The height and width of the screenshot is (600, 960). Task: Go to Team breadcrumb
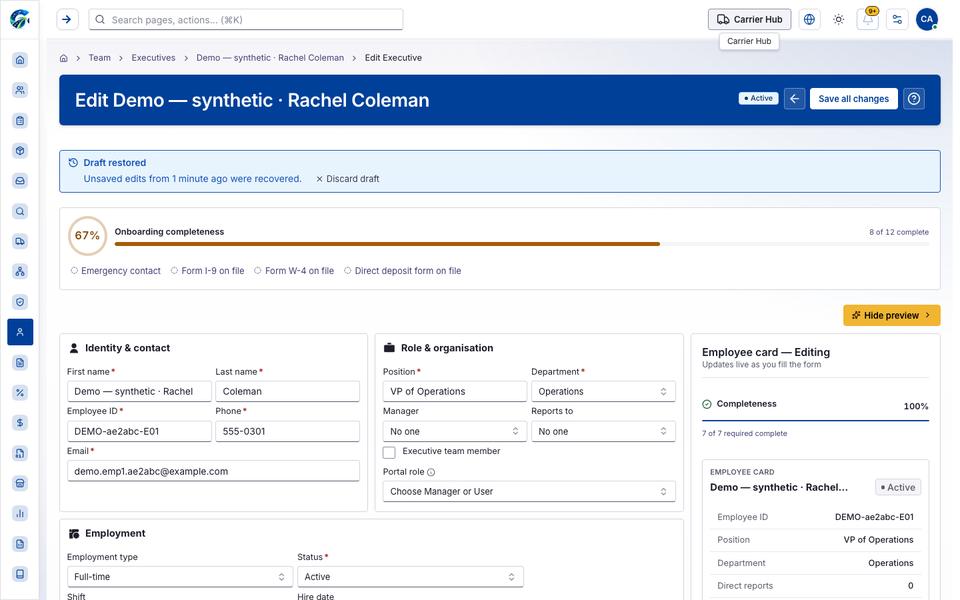pos(99,58)
